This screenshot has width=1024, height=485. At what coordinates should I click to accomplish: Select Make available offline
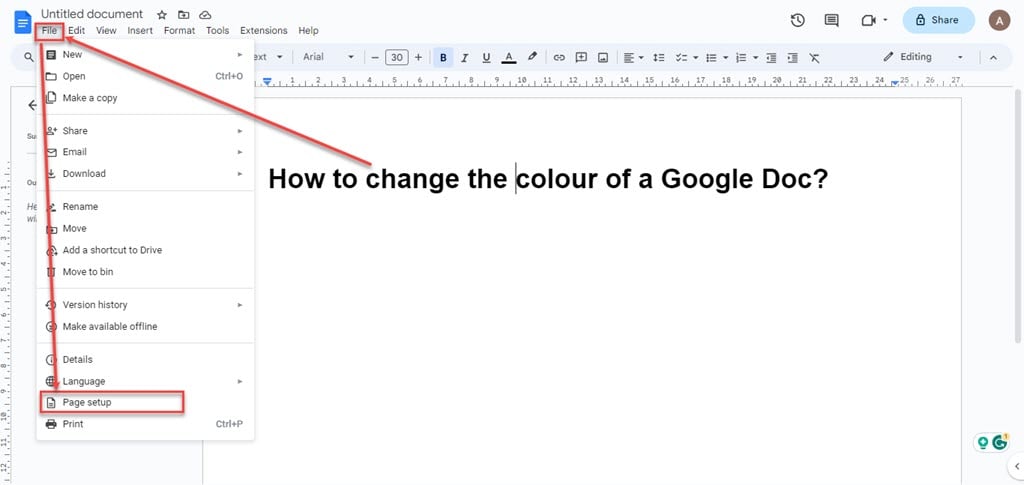[x=145, y=326]
